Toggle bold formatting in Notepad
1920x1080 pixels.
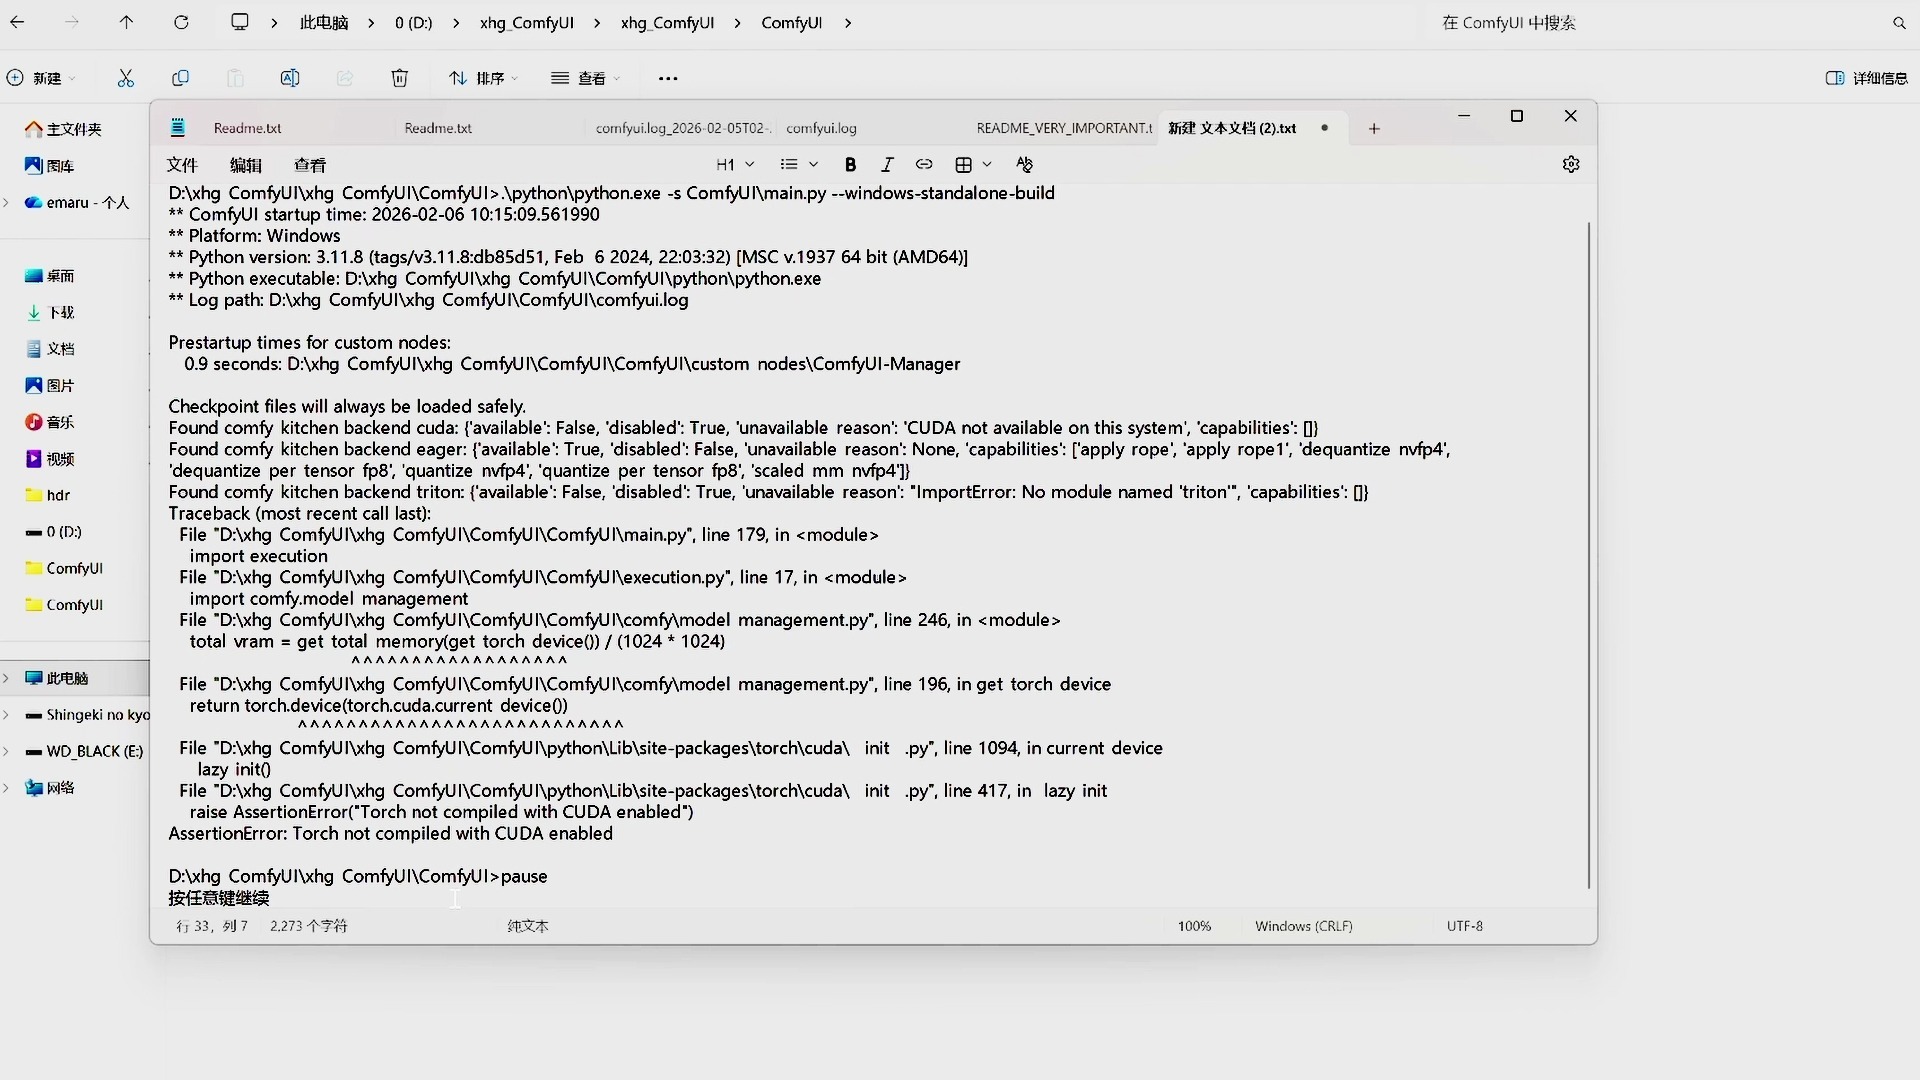[x=850, y=165]
